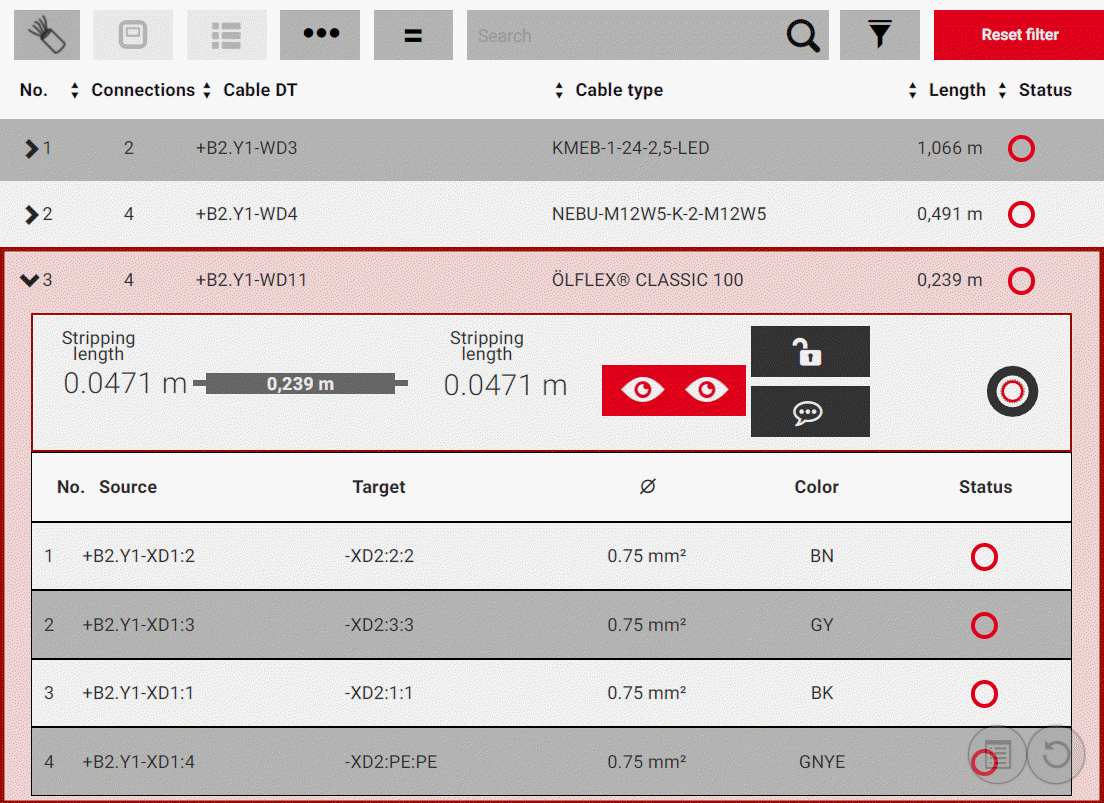Click the three-dots more options button

[320, 35]
